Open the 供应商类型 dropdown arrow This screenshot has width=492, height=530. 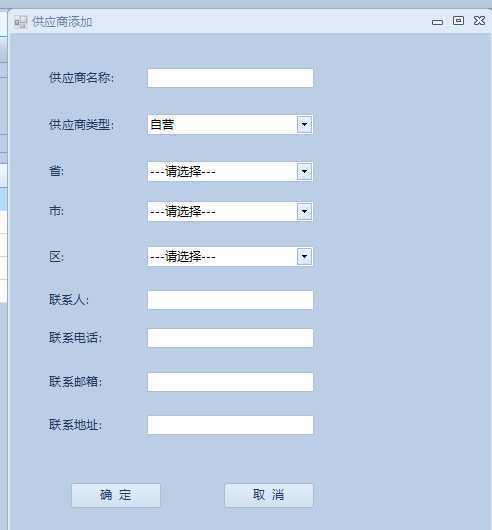pyautogui.click(x=304, y=124)
